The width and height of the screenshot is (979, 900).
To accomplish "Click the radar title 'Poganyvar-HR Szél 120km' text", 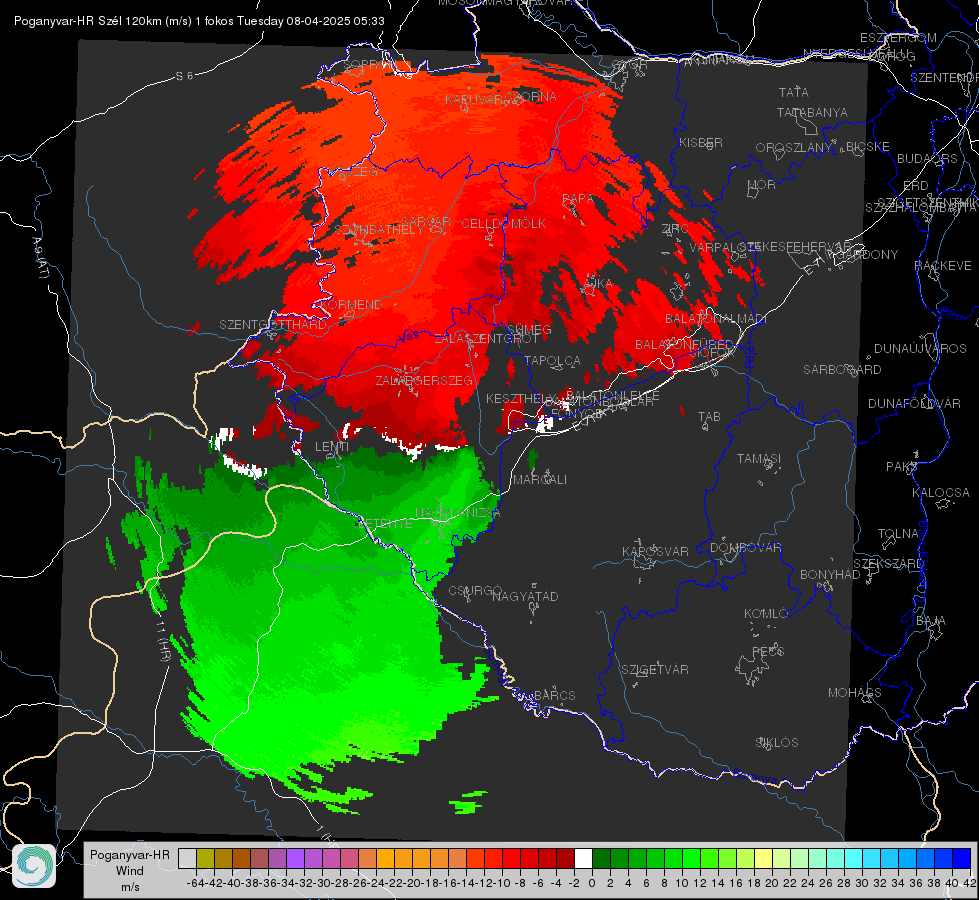I will [x=88, y=21].
